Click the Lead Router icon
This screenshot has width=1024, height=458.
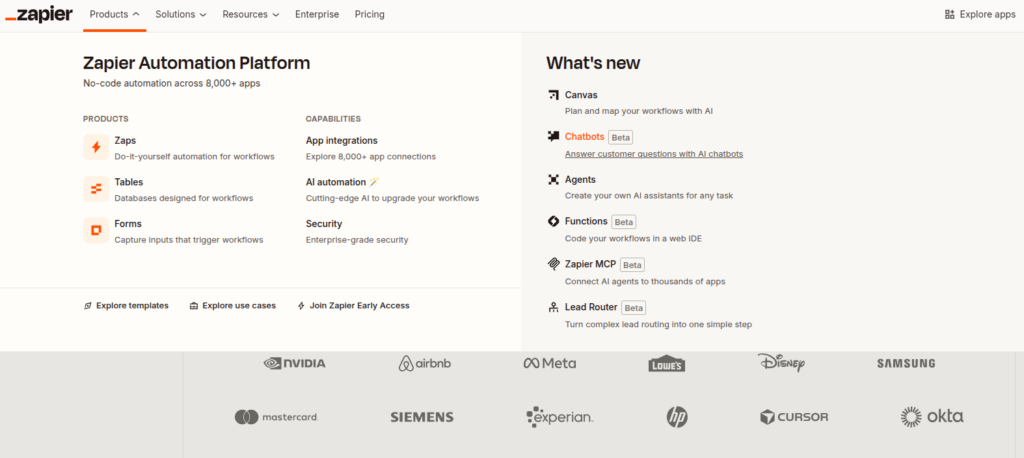click(553, 307)
